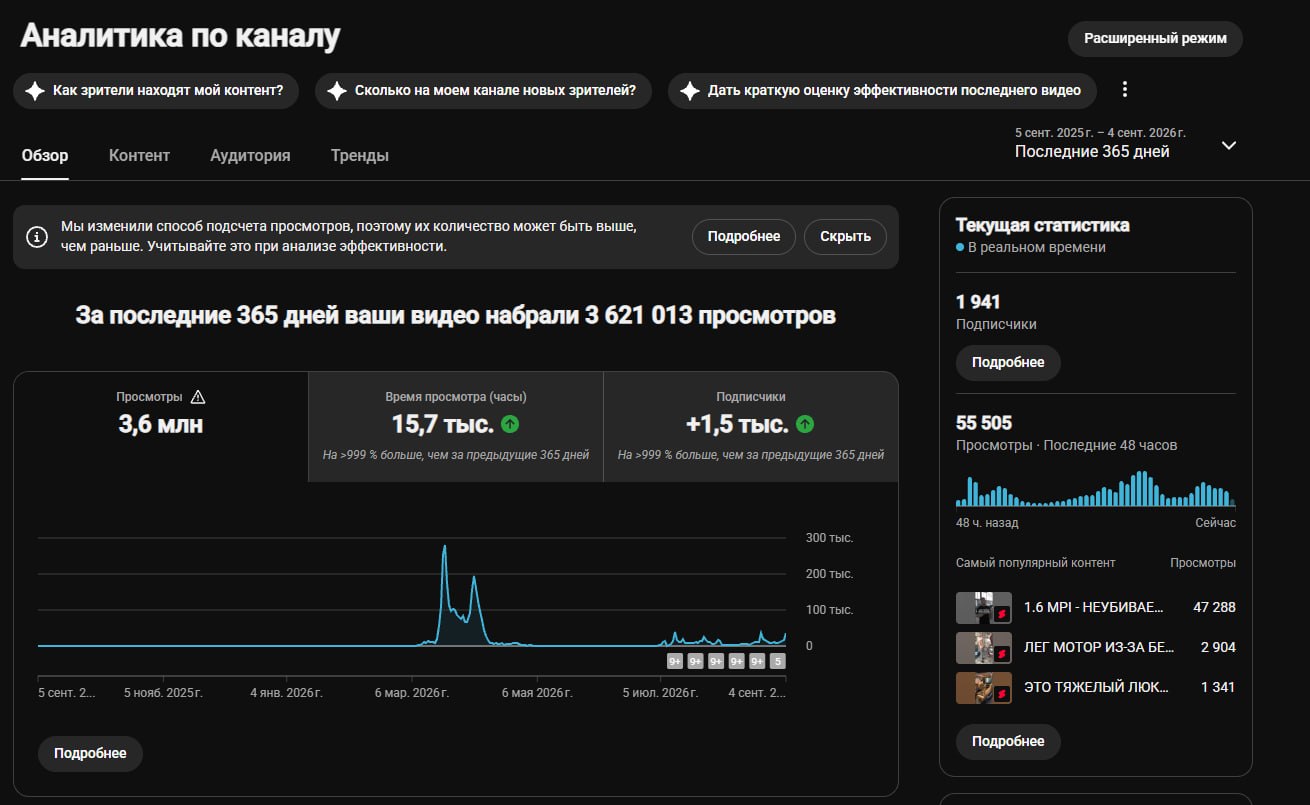Click the '47 288' views count

[1215, 607]
